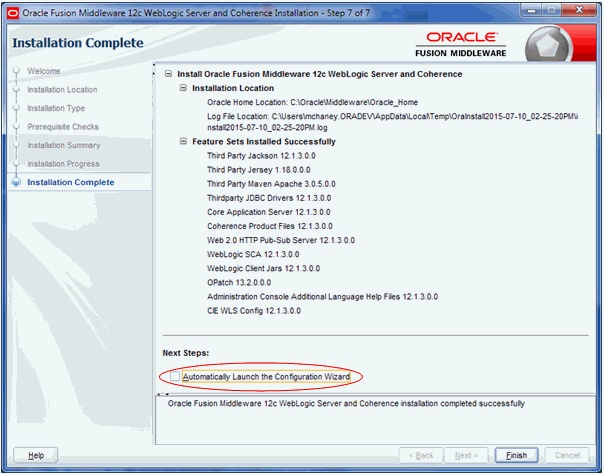Select OPatch 13.2.0.0.0 row

click(239, 283)
